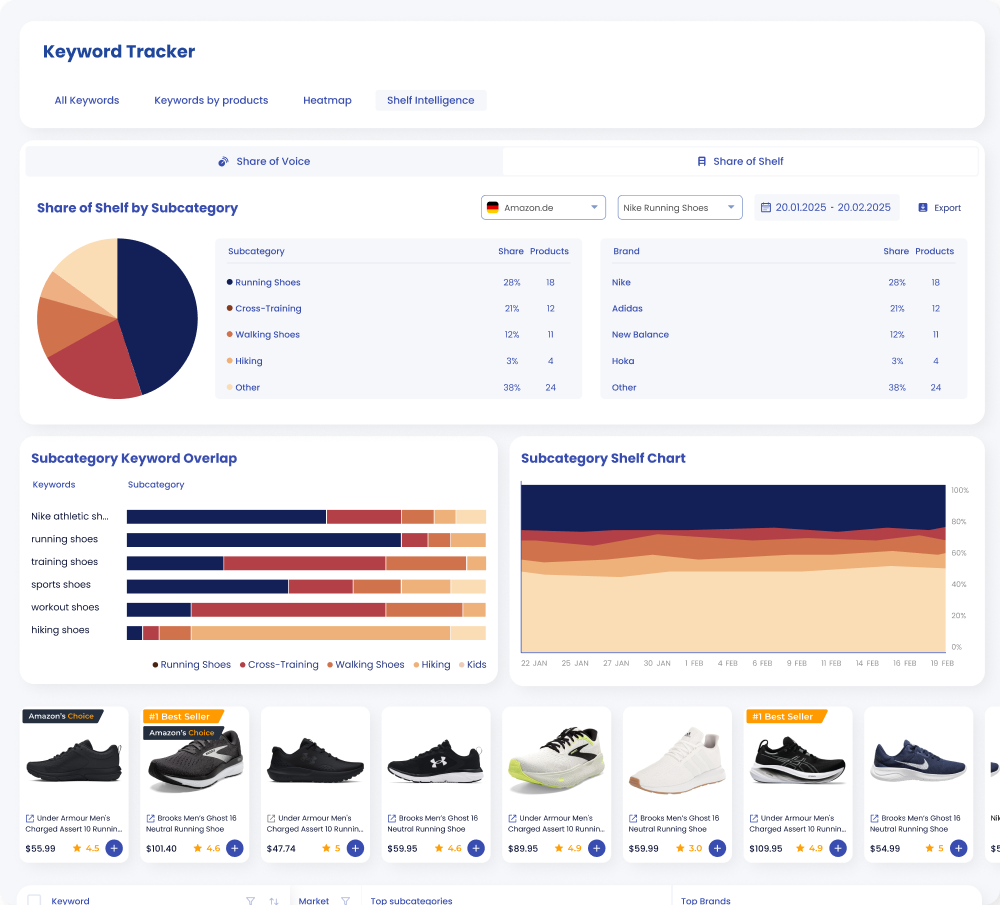Click plus icon on $109.95 Under Armour shoe
The image size is (1000, 905).
(x=838, y=848)
